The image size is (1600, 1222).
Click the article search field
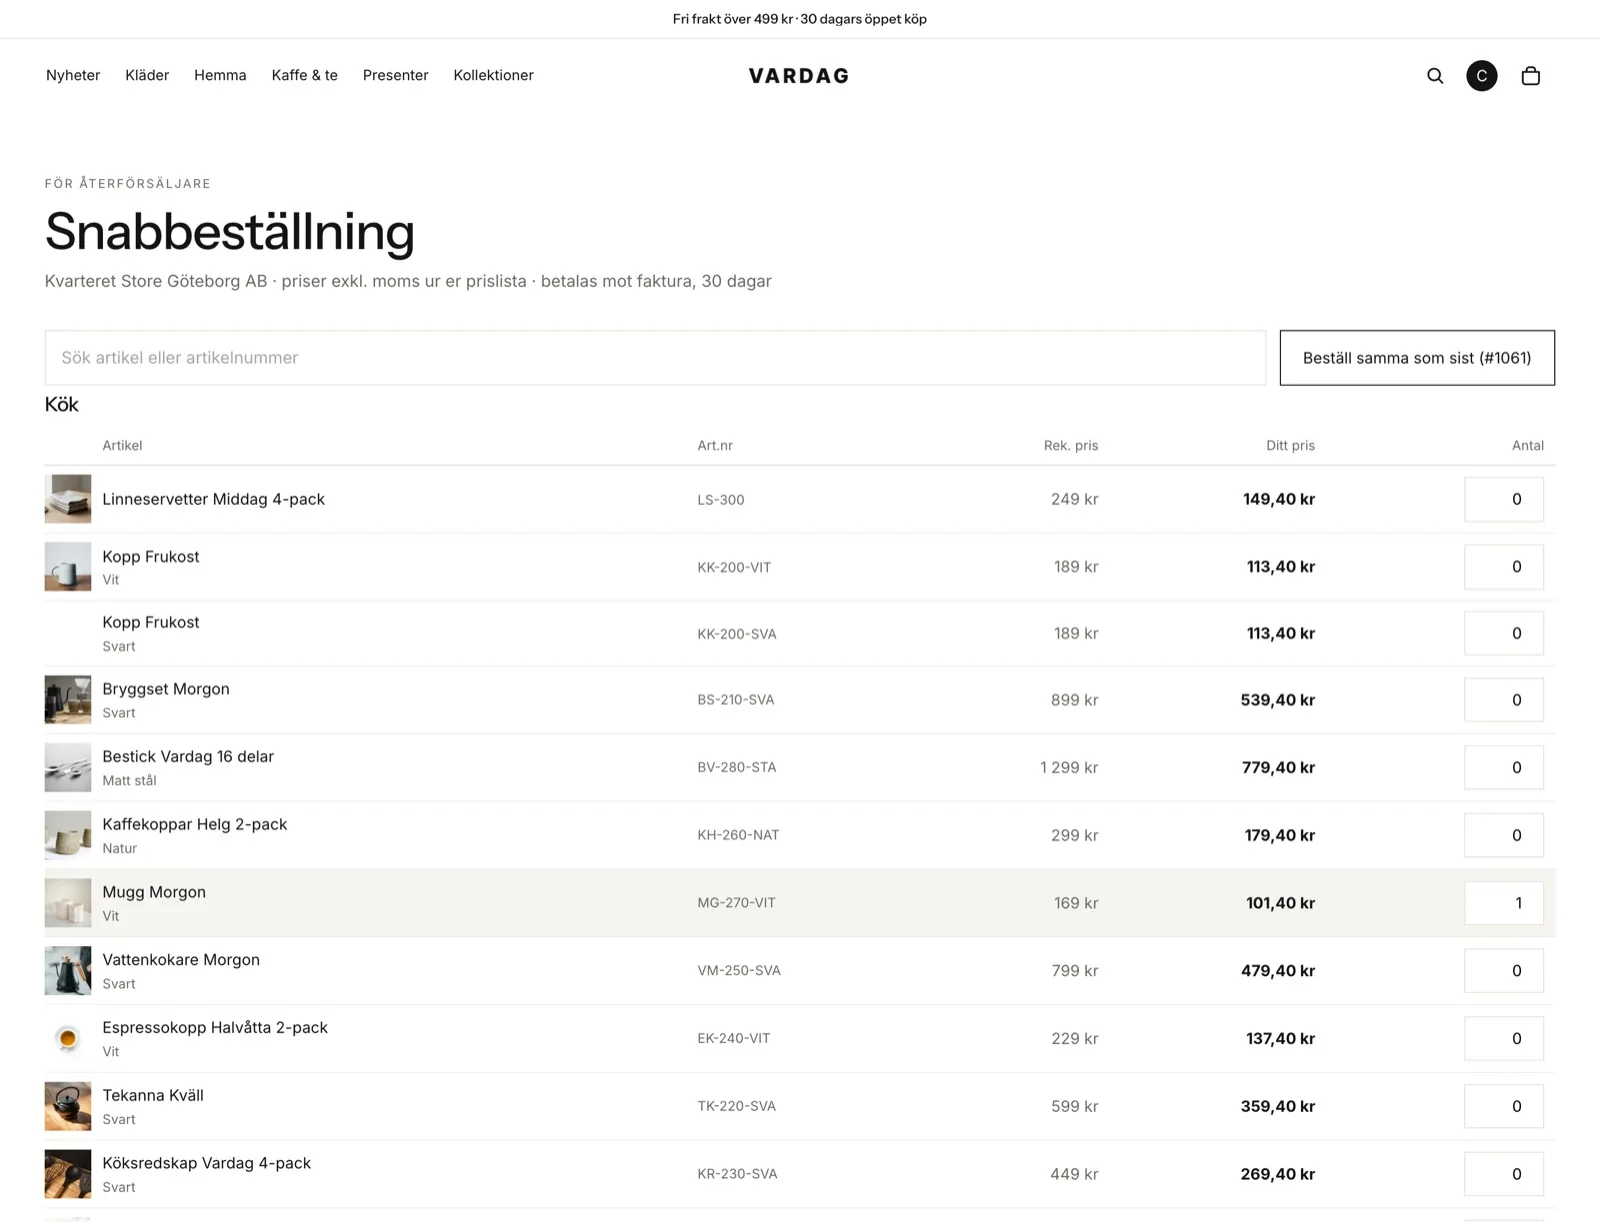(655, 358)
